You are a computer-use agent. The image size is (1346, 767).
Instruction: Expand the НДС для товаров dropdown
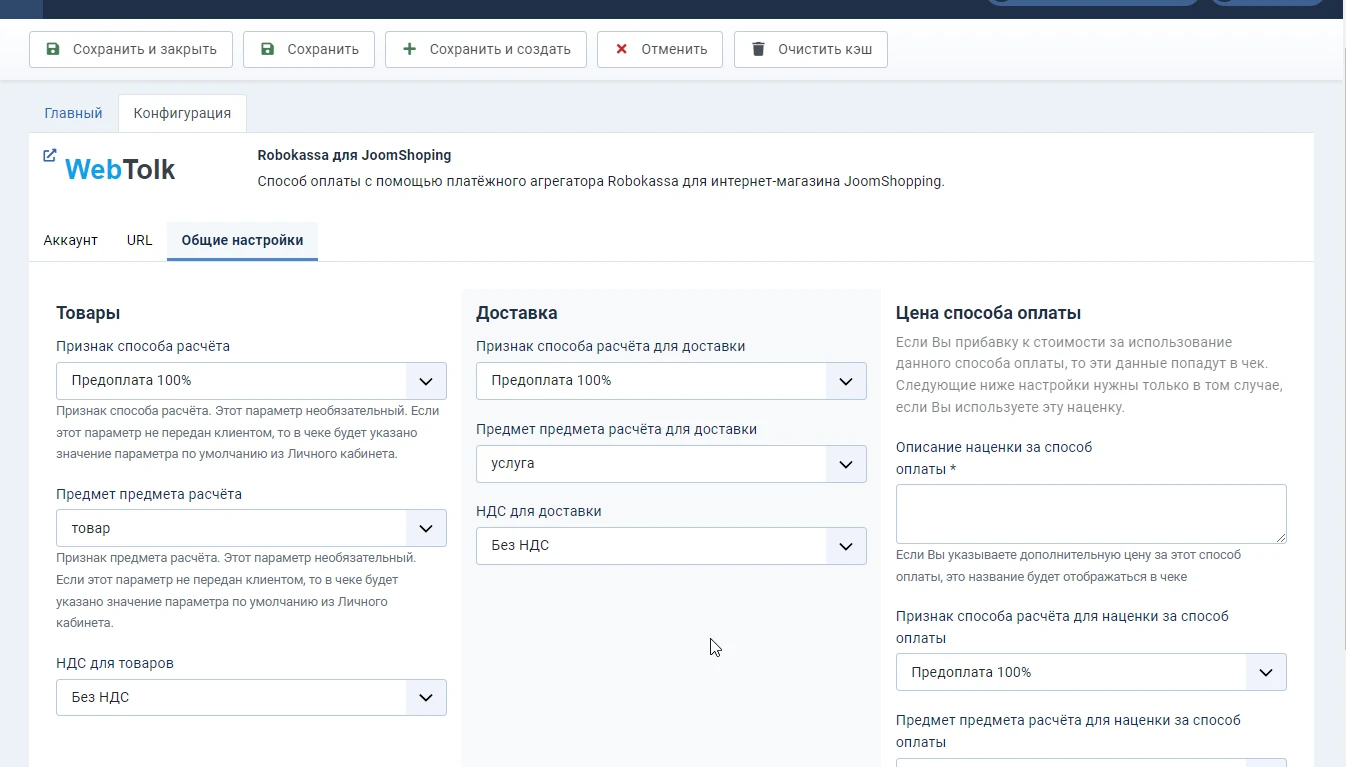[x=251, y=698]
